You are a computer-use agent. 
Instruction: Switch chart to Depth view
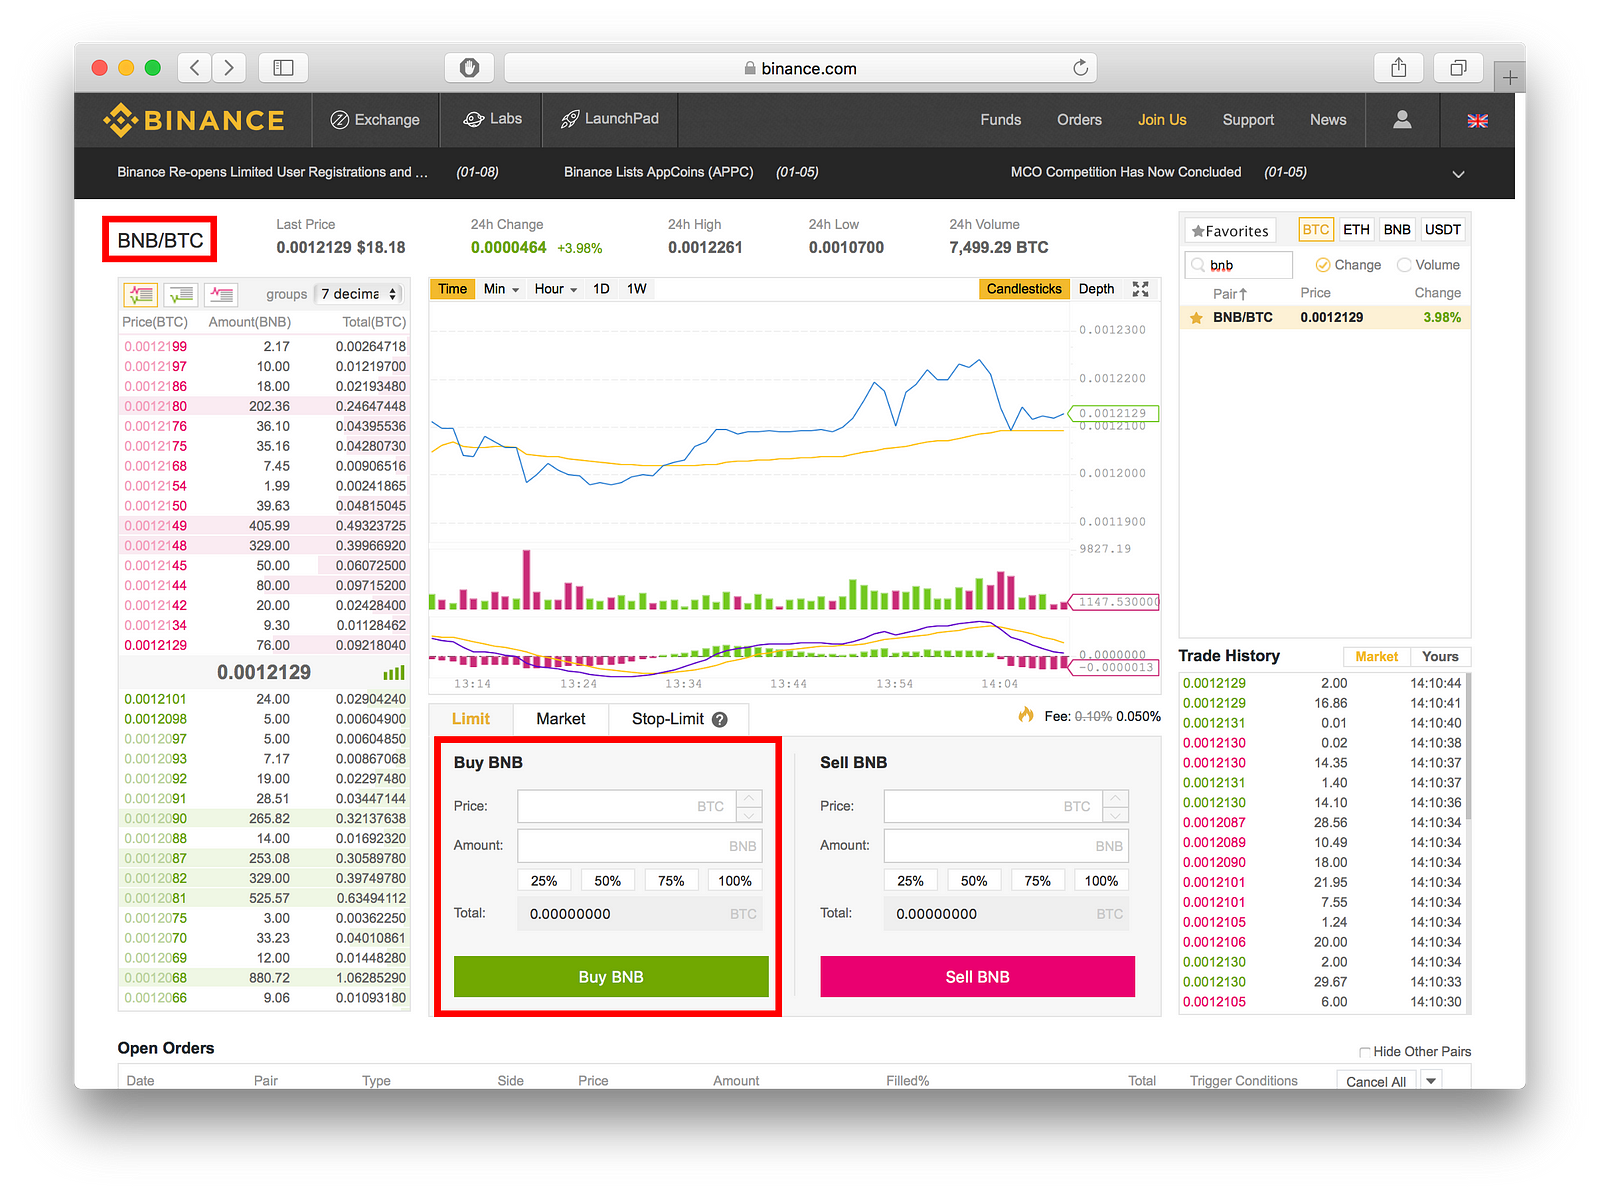[x=1096, y=289]
